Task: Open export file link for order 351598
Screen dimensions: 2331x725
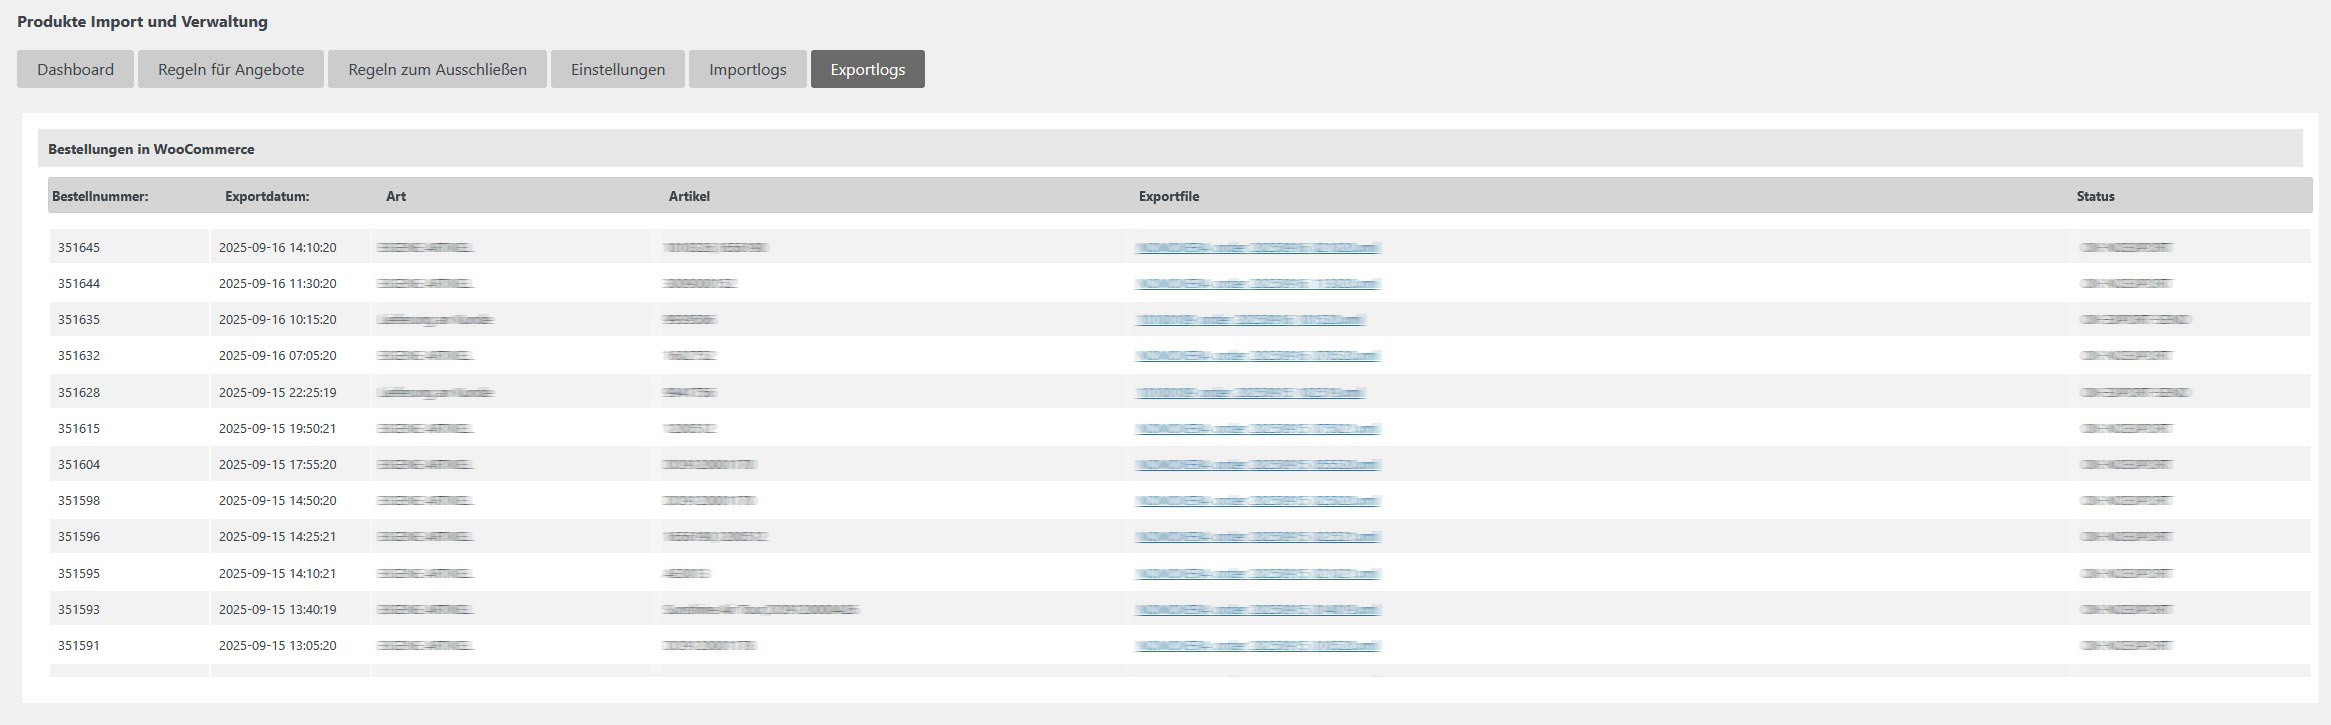Action: (1258, 501)
